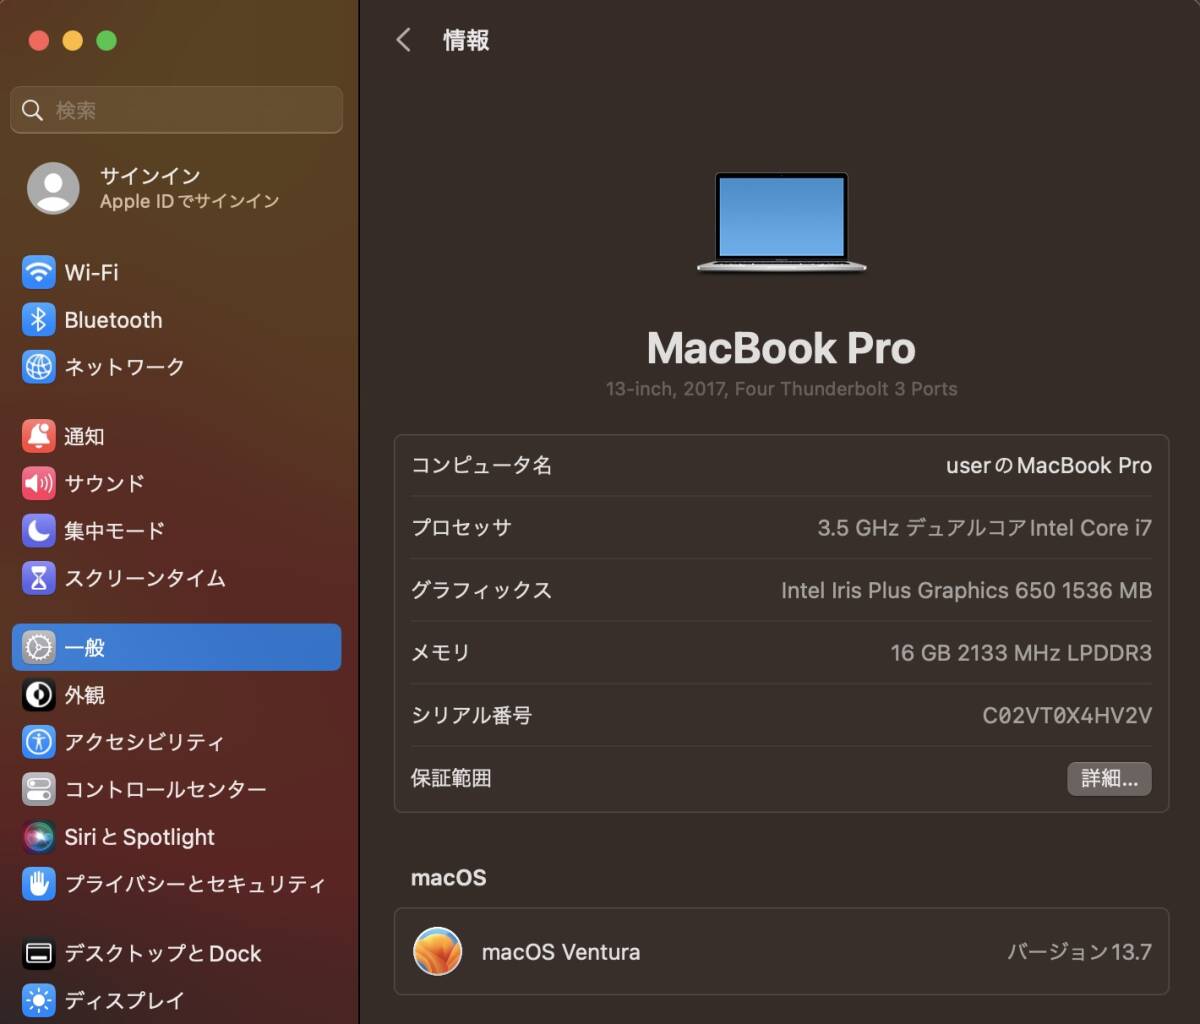This screenshot has width=1200, height=1024.
Task: Select コントロールセンター in the sidebar
Action: 176,790
